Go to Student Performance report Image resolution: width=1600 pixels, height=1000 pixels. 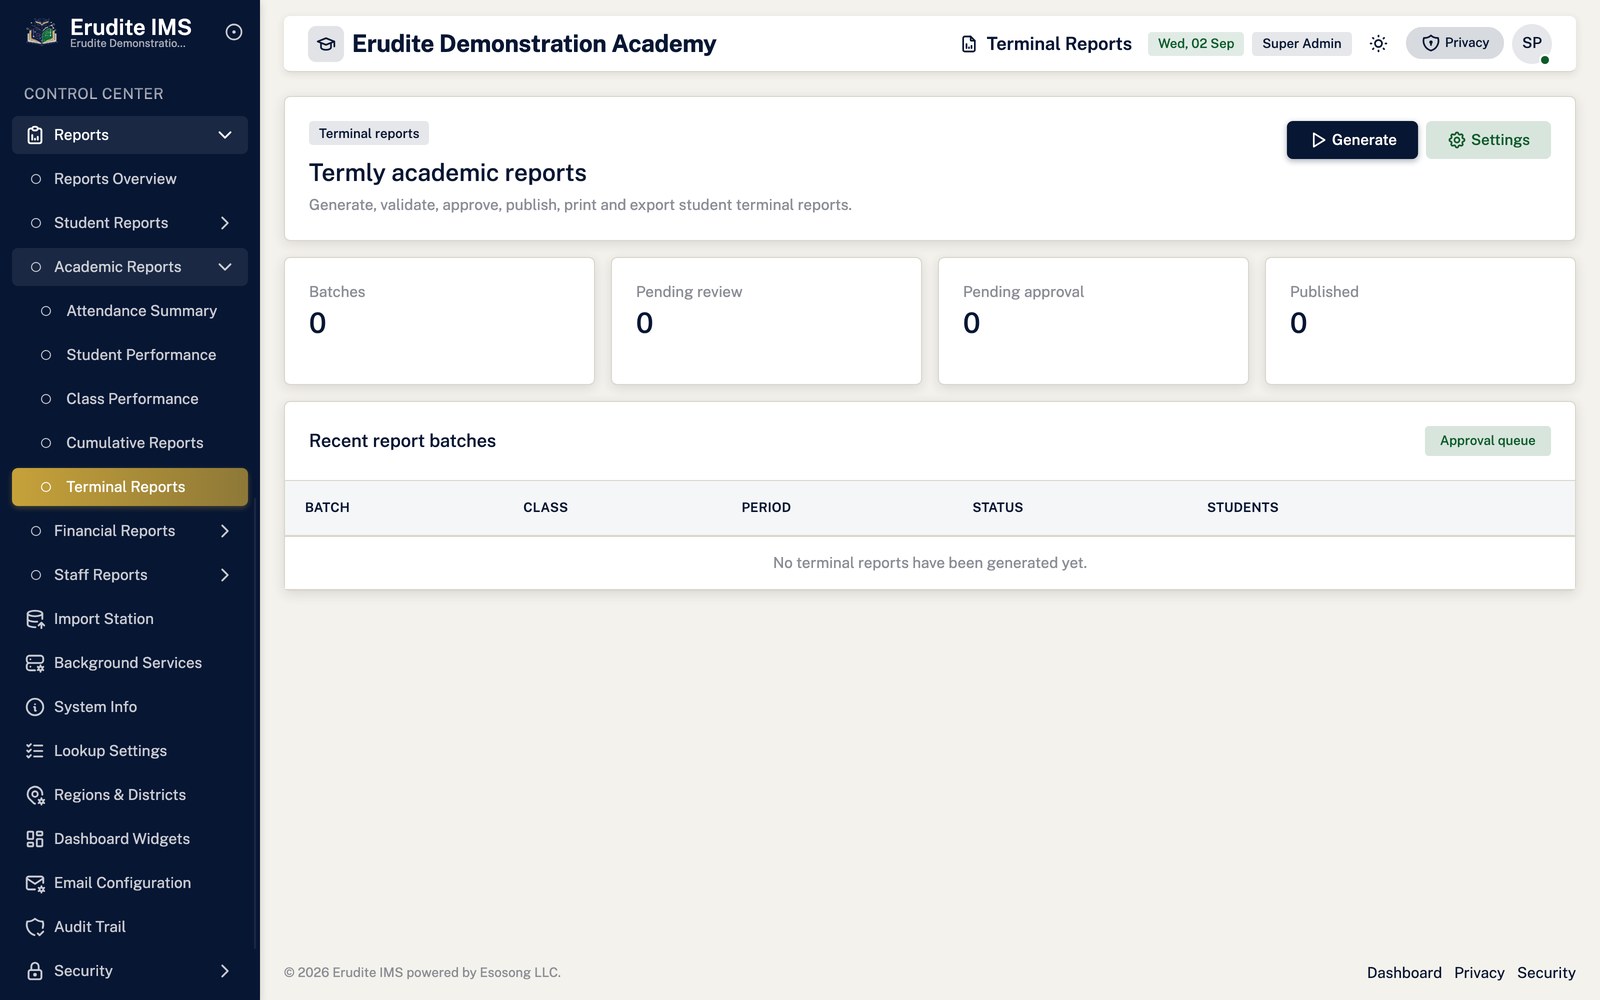coord(130,355)
